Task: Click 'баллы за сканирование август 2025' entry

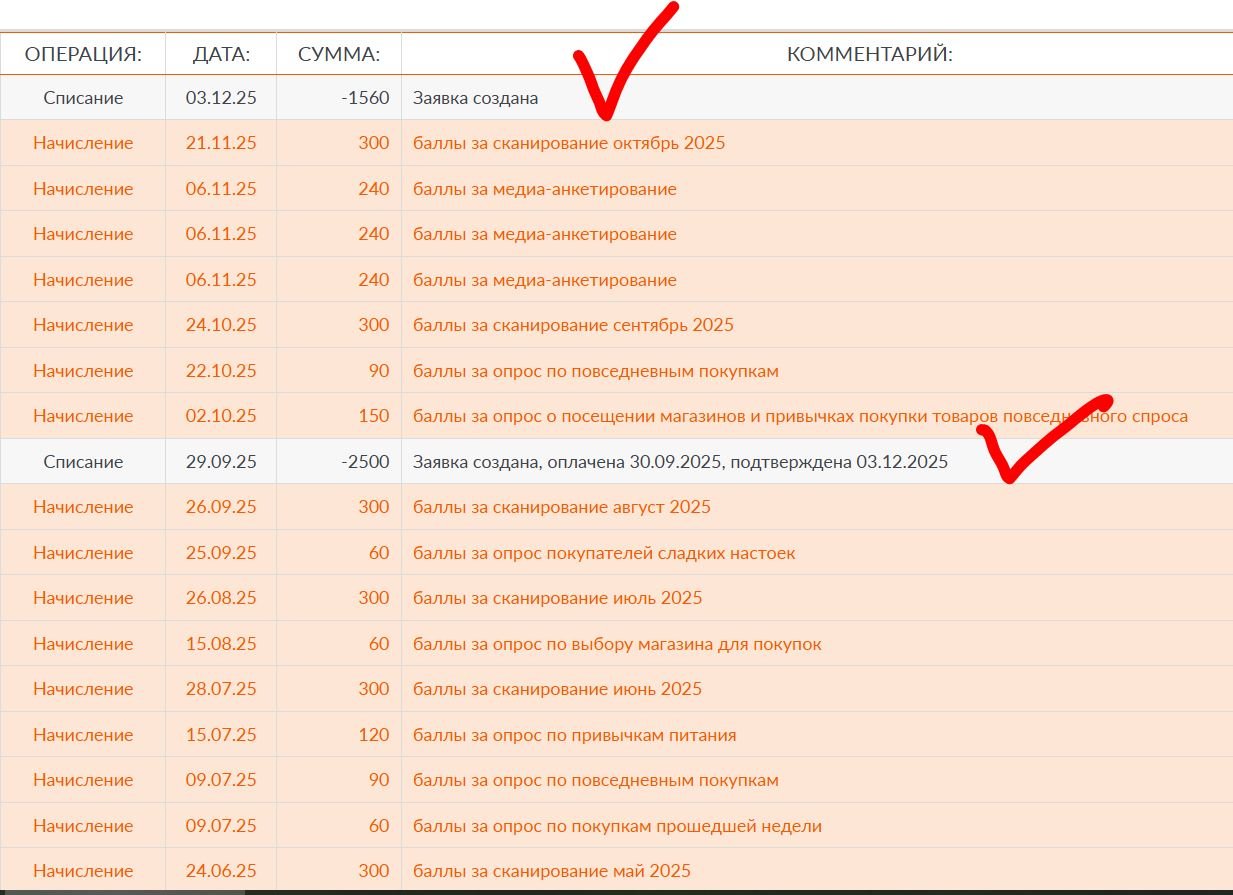Action: tap(561, 507)
